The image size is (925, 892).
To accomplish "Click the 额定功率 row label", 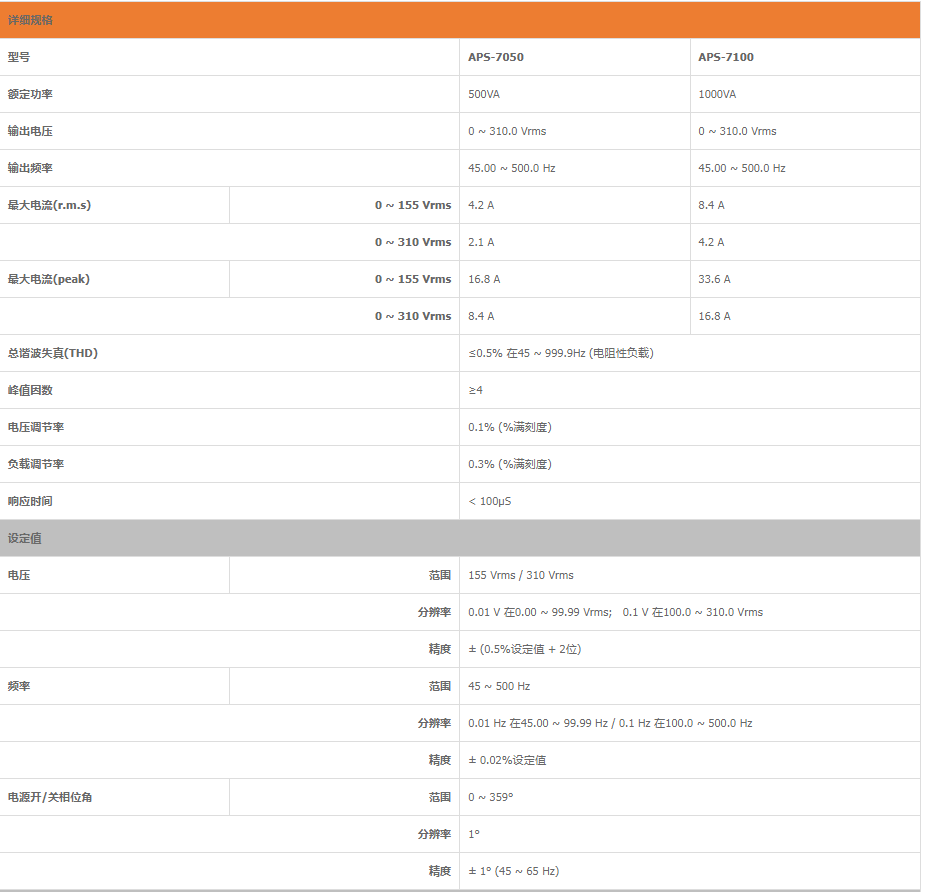I will (30, 94).
